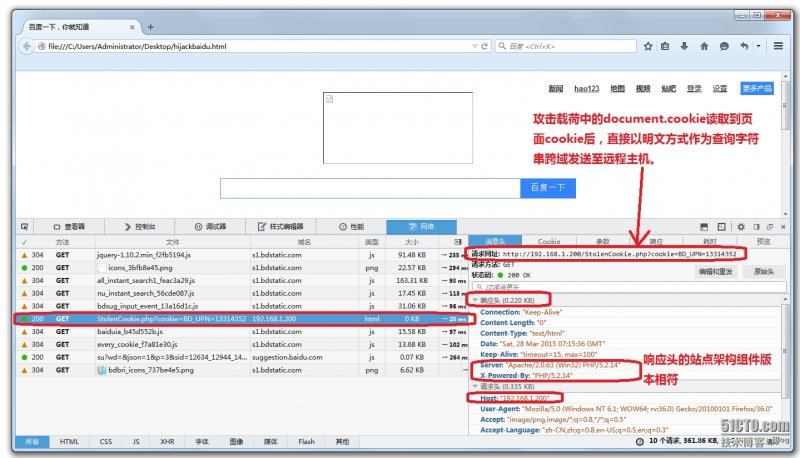Go to the Home page icon
800x458 pixels.
(x=704, y=46)
